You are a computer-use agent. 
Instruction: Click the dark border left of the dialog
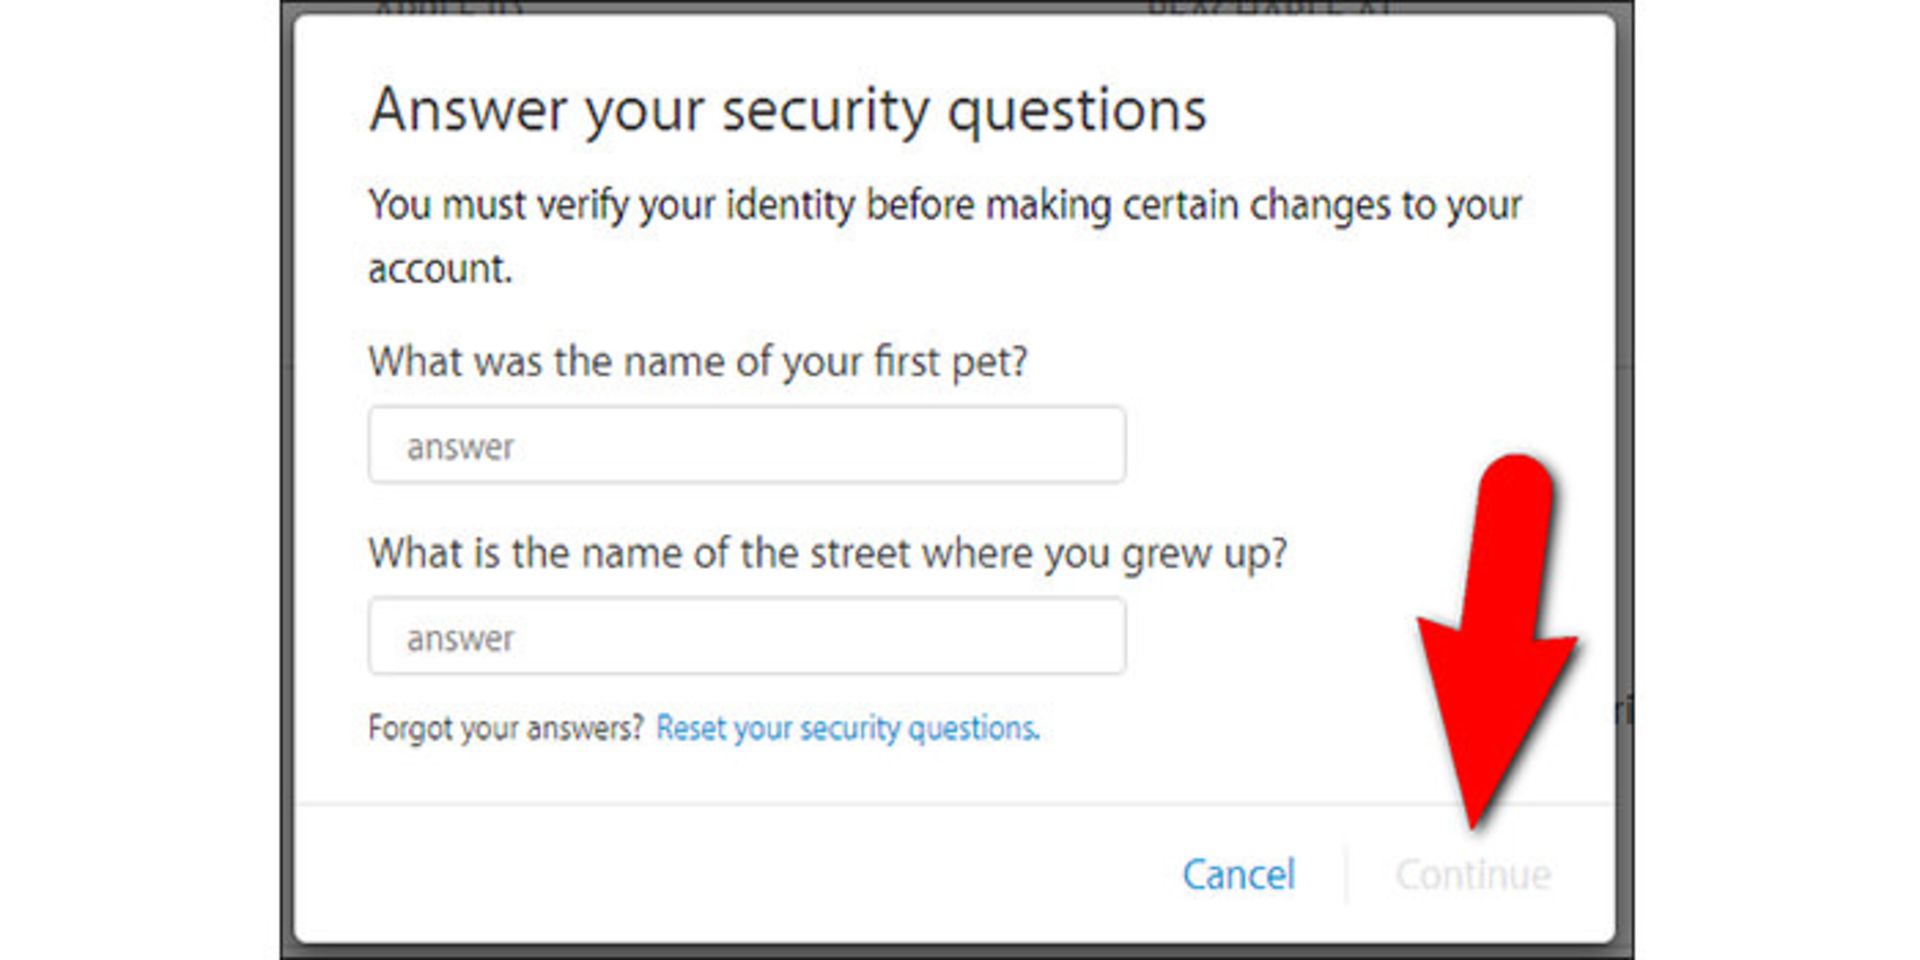(x=287, y=480)
